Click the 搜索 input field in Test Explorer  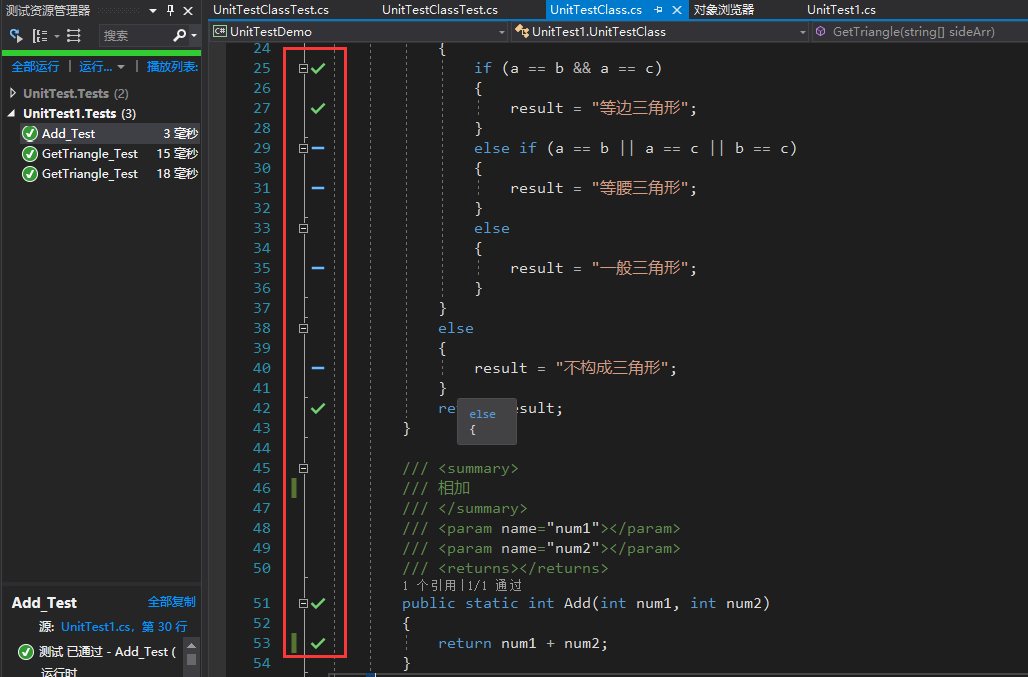134,35
